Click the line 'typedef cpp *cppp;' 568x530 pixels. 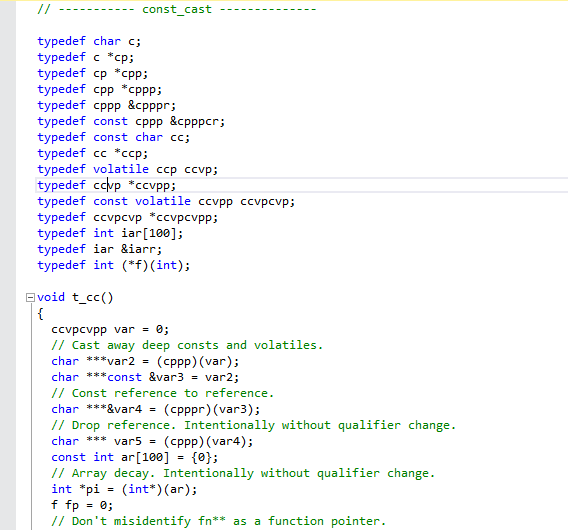[100, 89]
